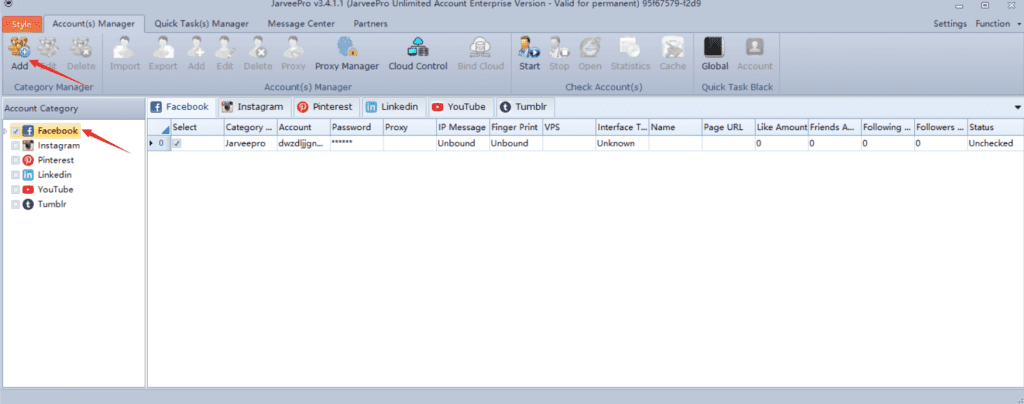The width and height of the screenshot is (1024, 404).
Task: Start checking accounts with Start icon
Action: [529, 52]
